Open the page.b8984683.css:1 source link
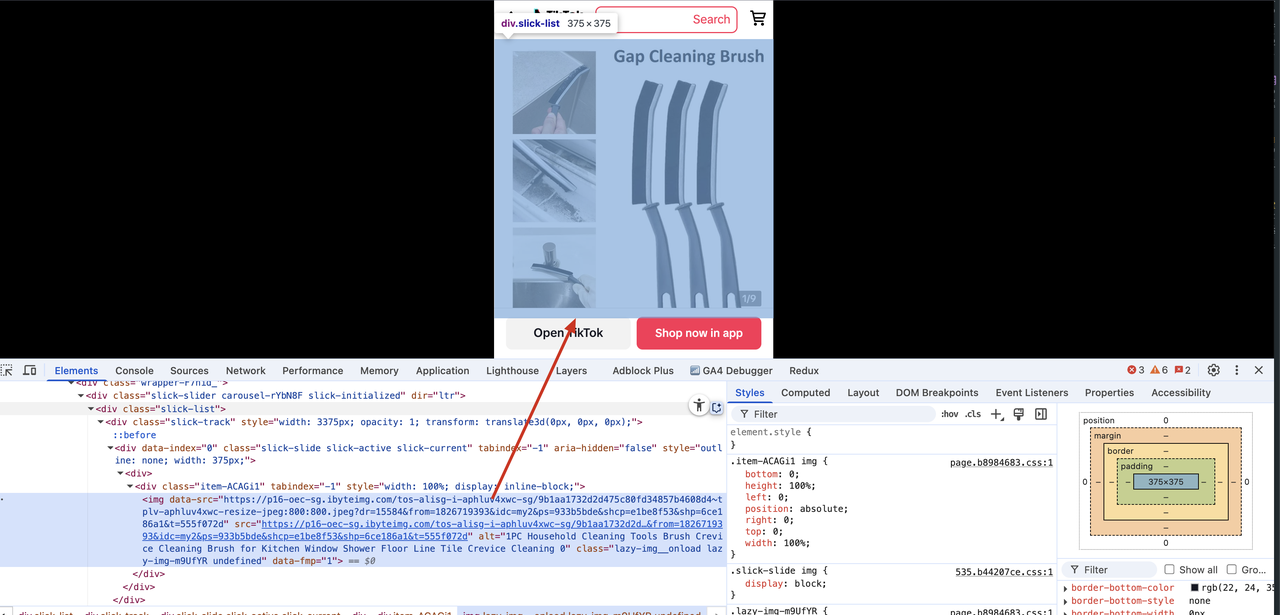 point(1001,461)
